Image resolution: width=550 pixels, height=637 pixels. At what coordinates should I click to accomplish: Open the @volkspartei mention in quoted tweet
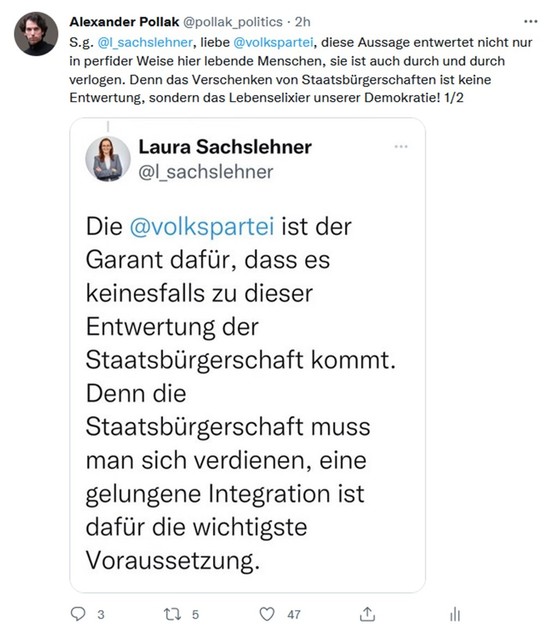click(202, 226)
